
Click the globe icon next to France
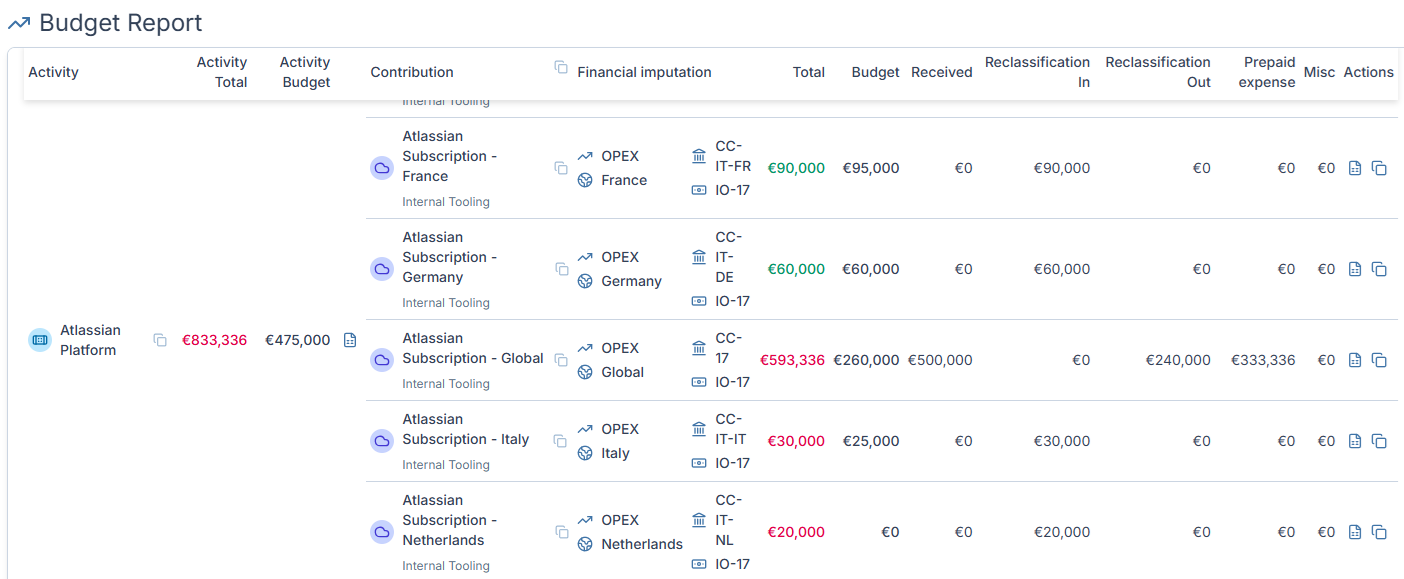tap(585, 181)
